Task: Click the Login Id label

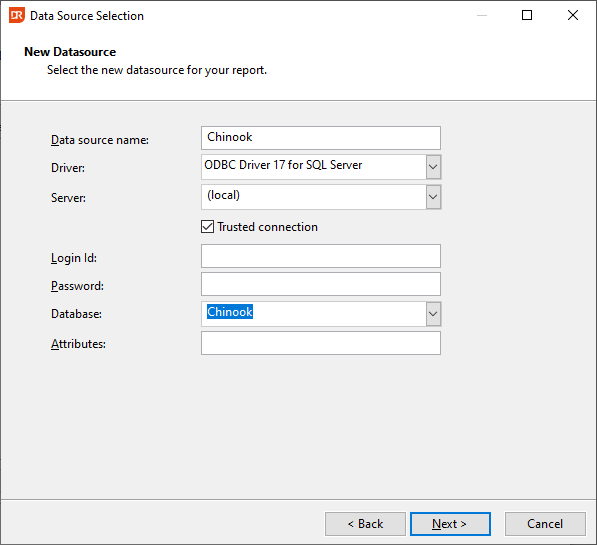Action: [x=74, y=258]
